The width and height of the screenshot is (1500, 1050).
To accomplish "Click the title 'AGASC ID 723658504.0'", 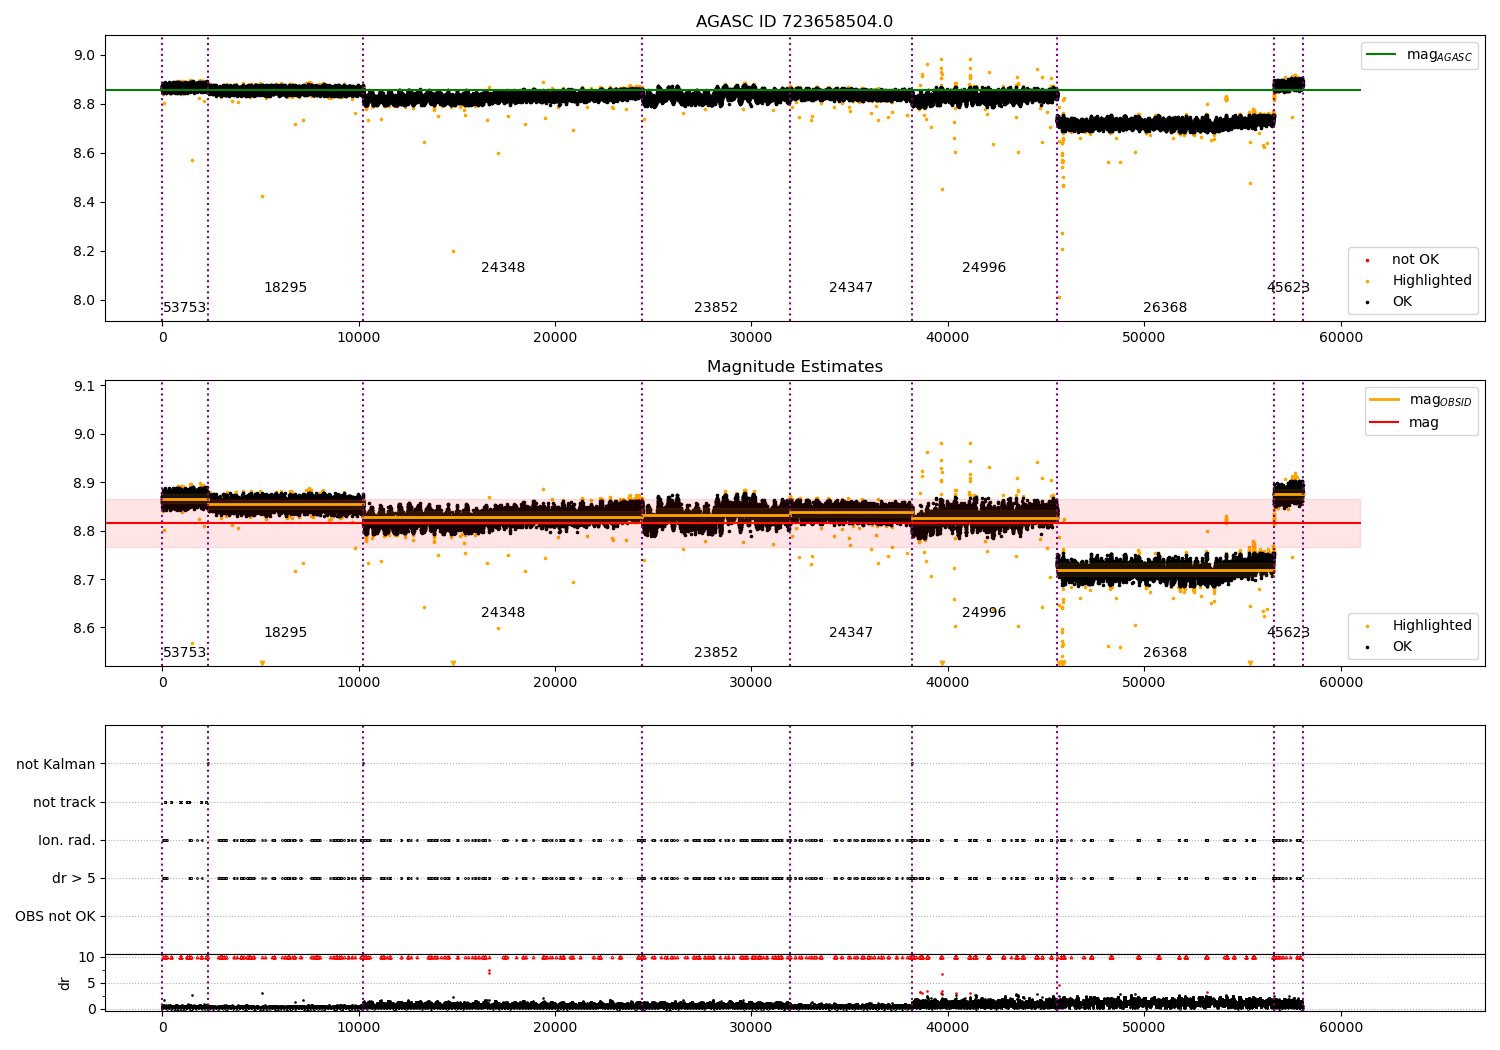I will pos(794,22).
